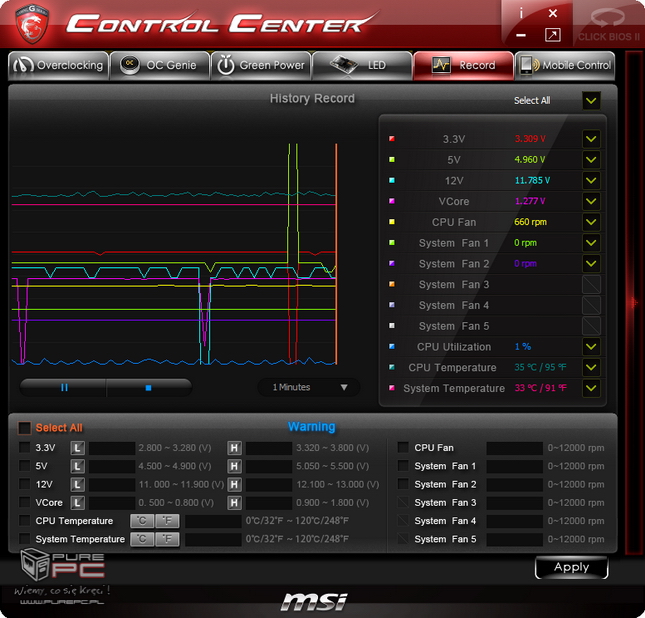Toggle the System Fan 2 graph visibility check
The width and height of the screenshot is (645, 618).
coord(591,264)
